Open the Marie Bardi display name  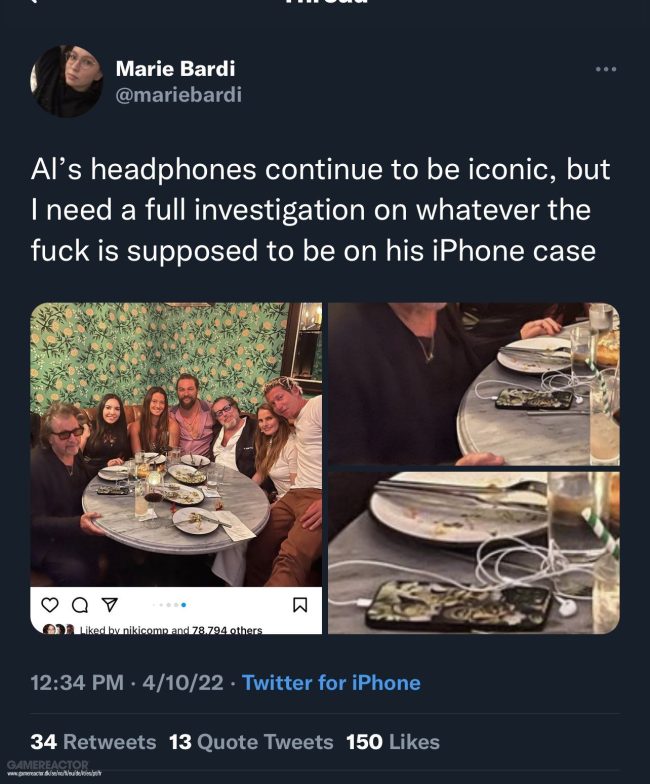pyautogui.click(x=175, y=68)
